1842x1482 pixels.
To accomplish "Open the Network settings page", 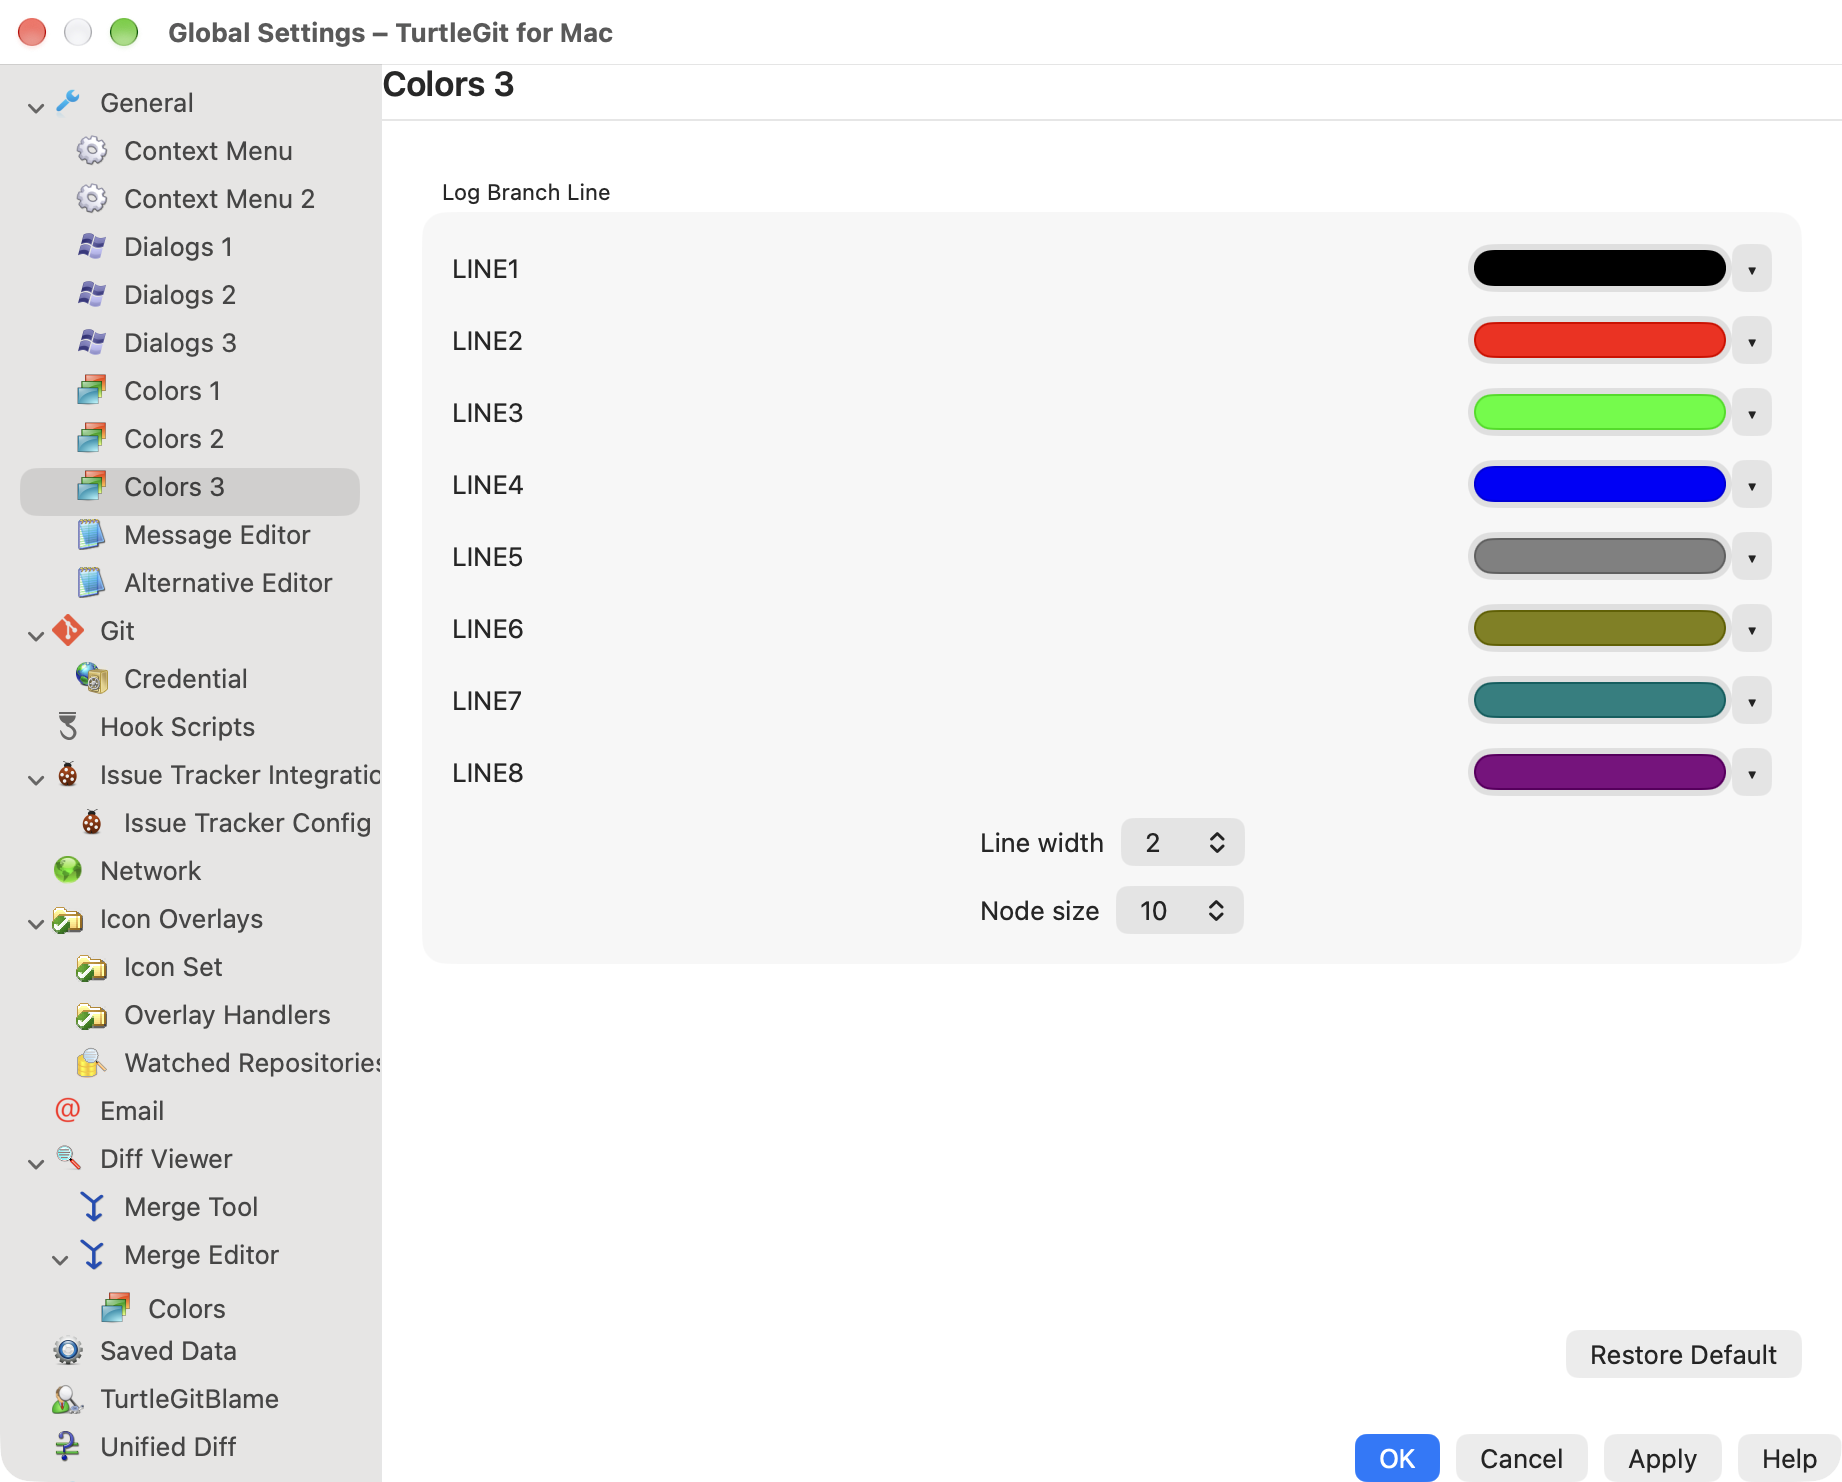I will click(150, 870).
